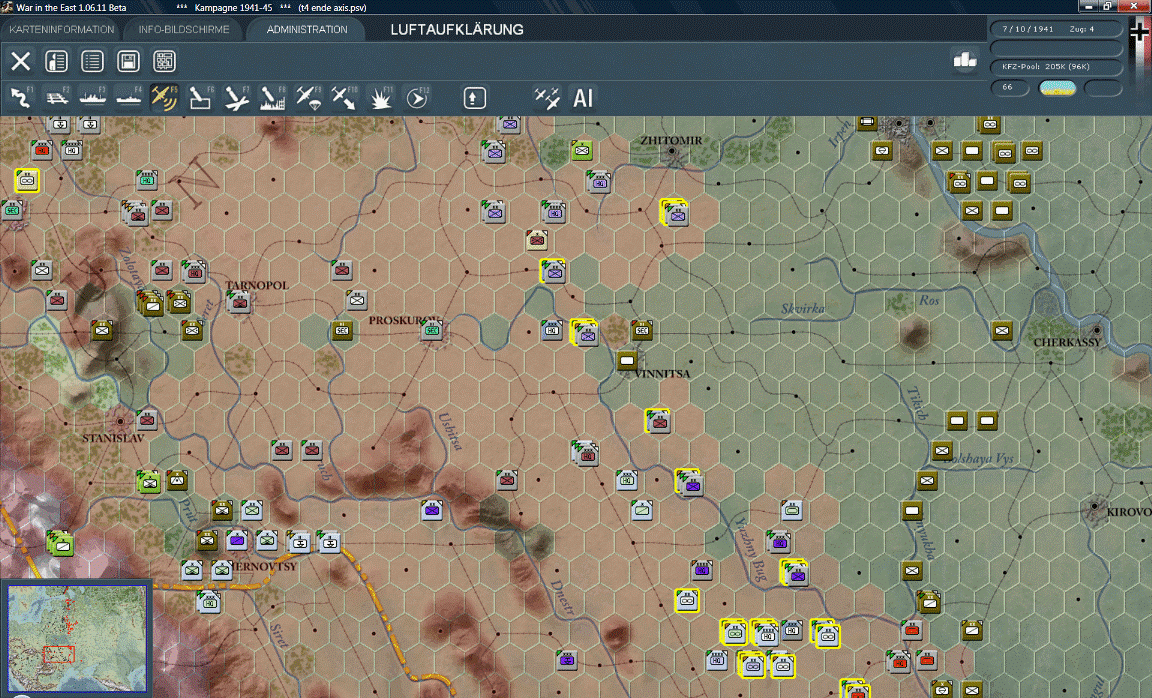Select the F1 move mode icon
Screen dimensions: 1152x698
coord(21,98)
